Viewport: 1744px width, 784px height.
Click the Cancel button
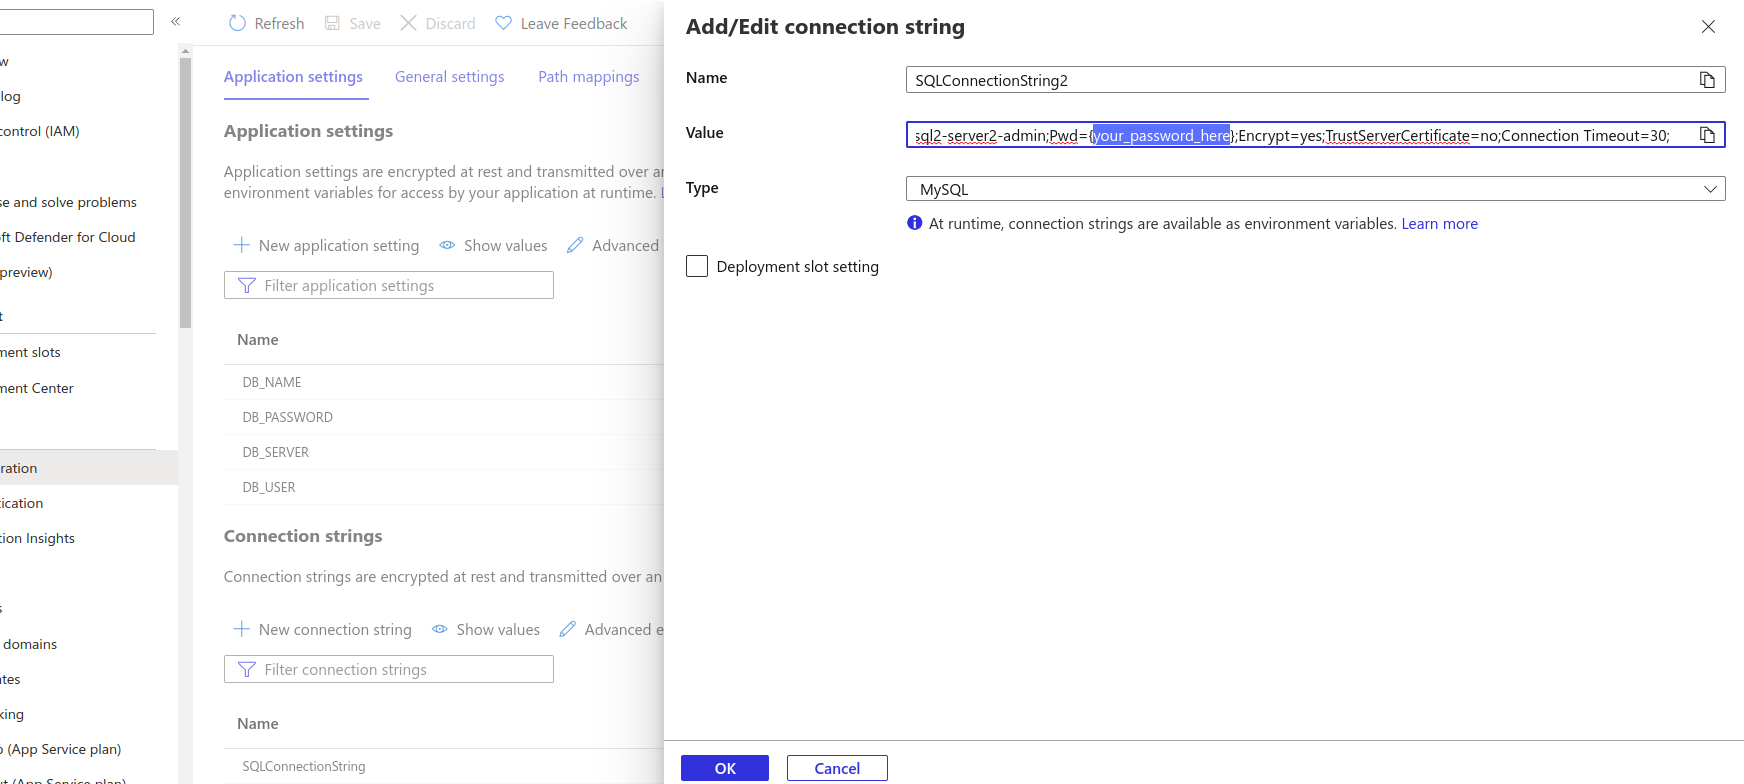[x=837, y=768]
